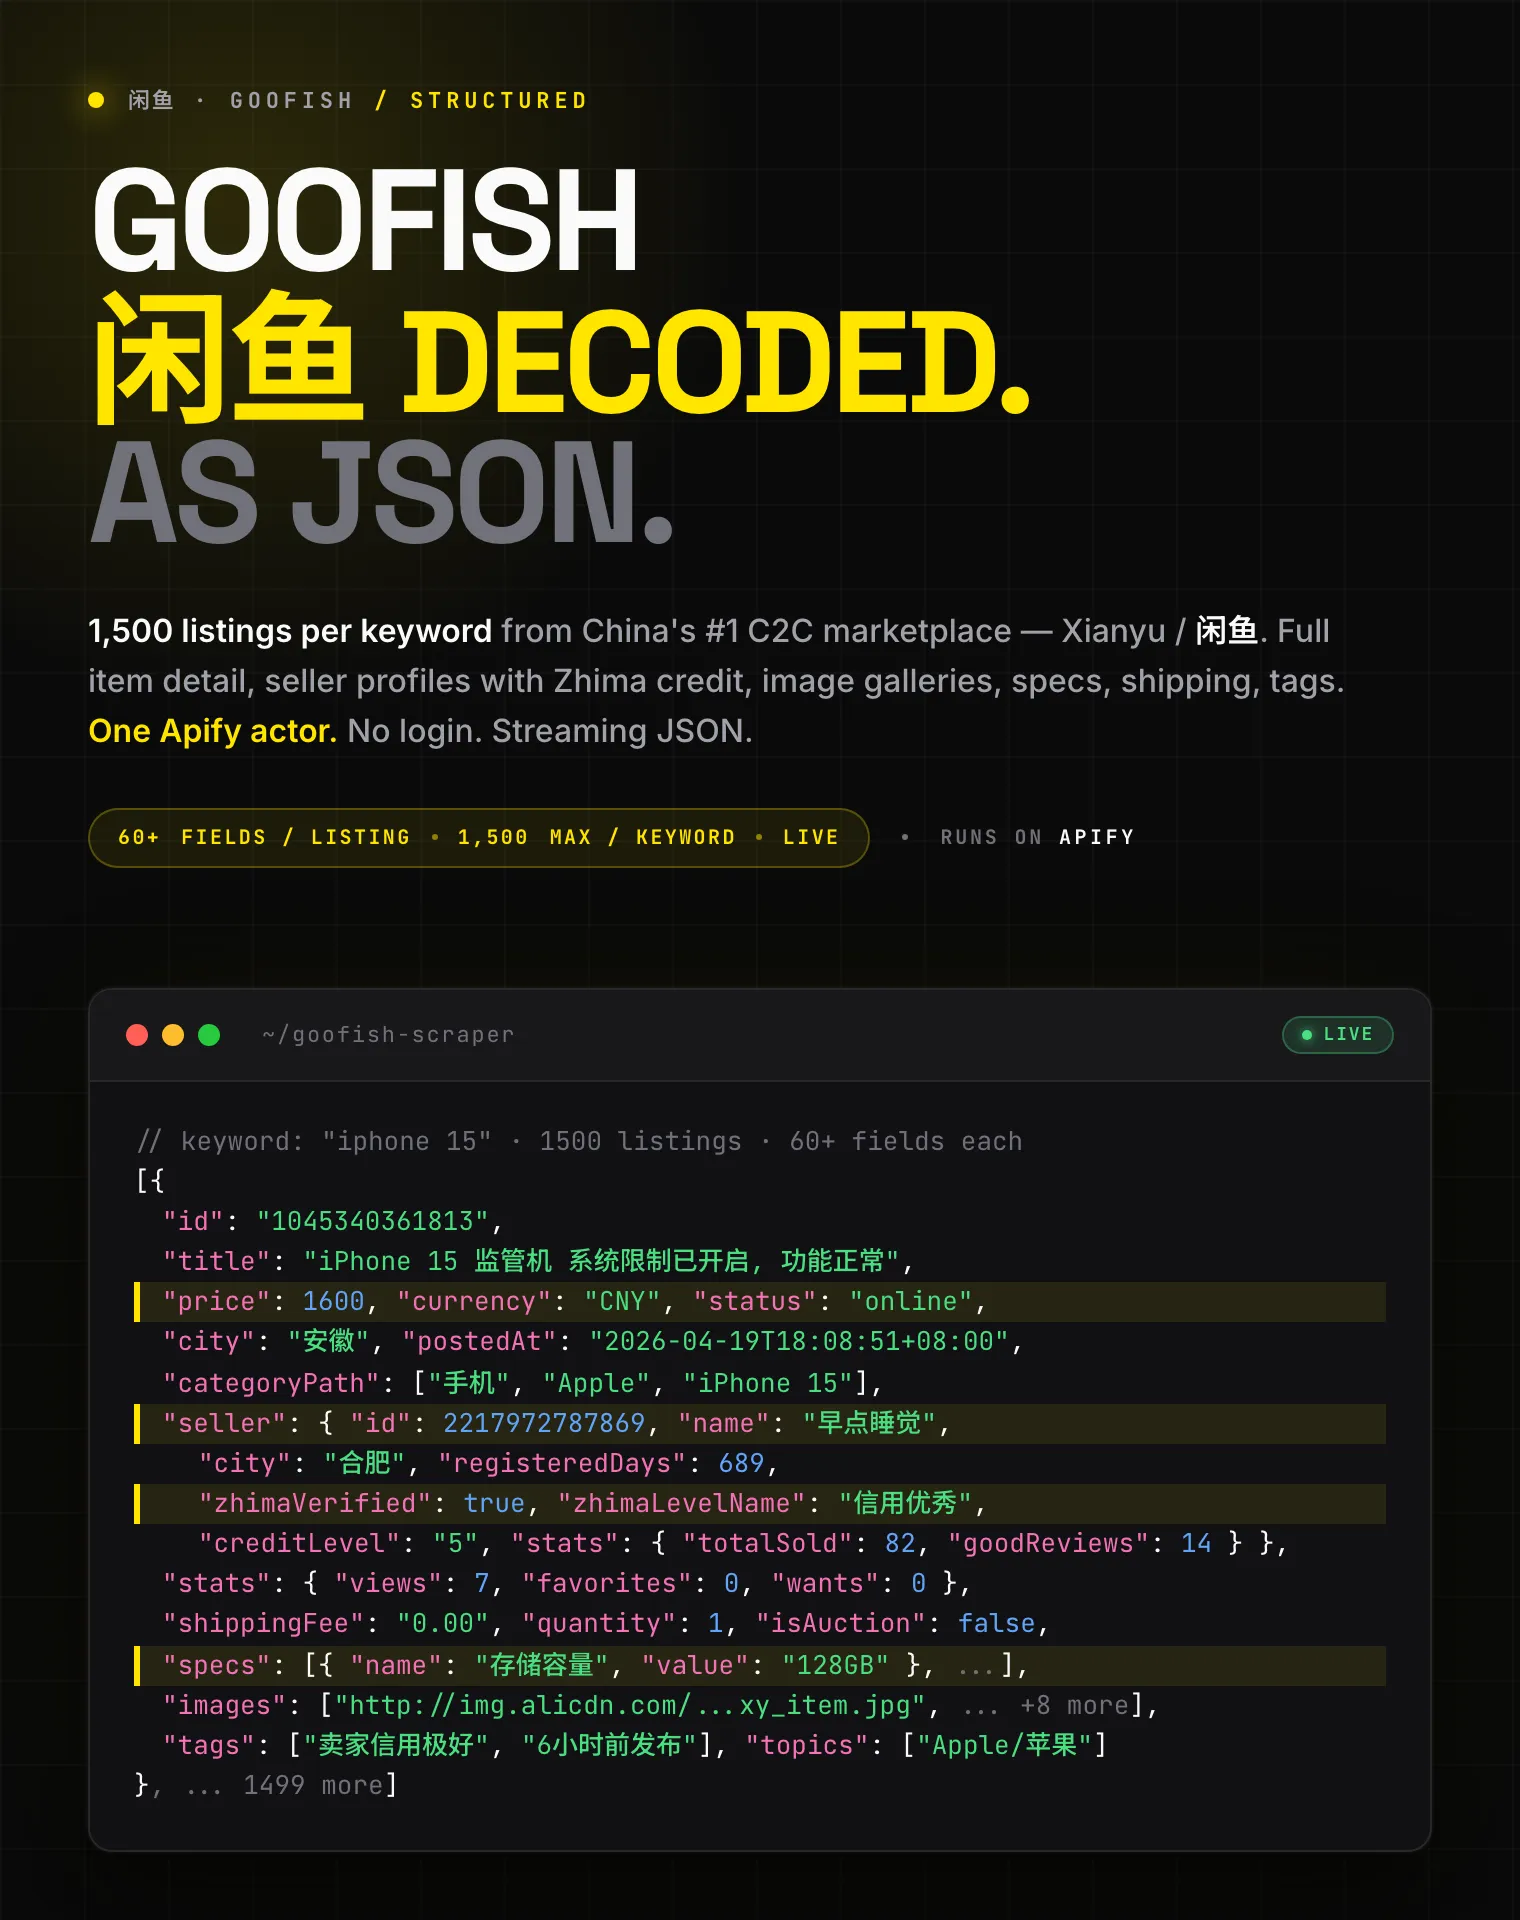Click the tag "6小时前发布"
1520x1920 pixels.
pyautogui.click(x=610, y=1745)
